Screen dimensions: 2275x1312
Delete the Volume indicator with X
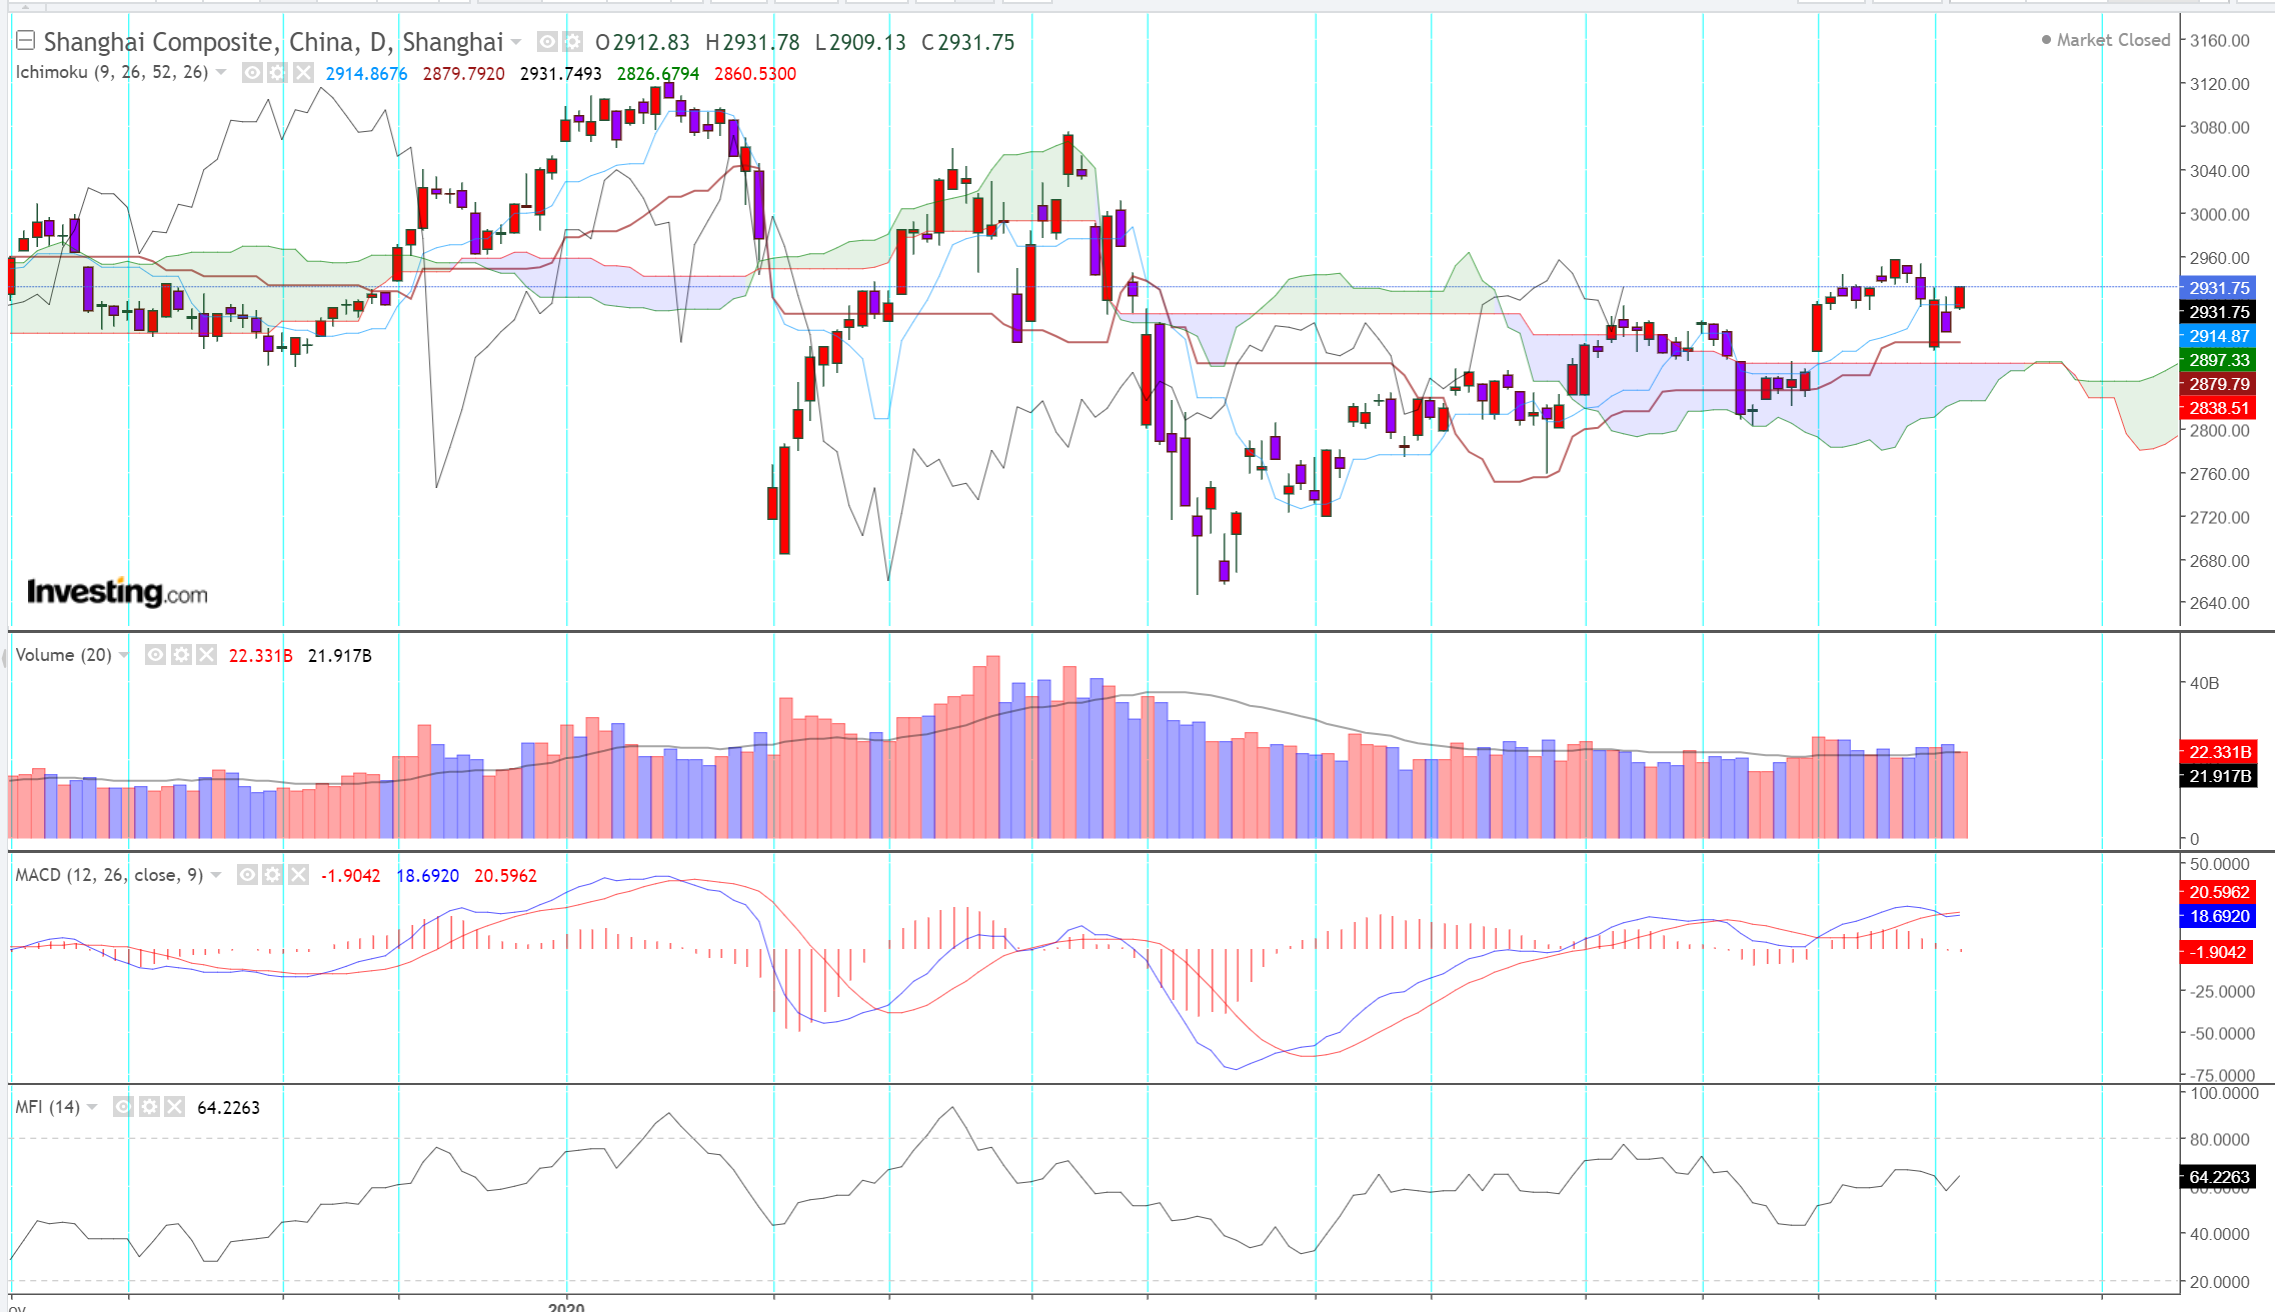206,655
